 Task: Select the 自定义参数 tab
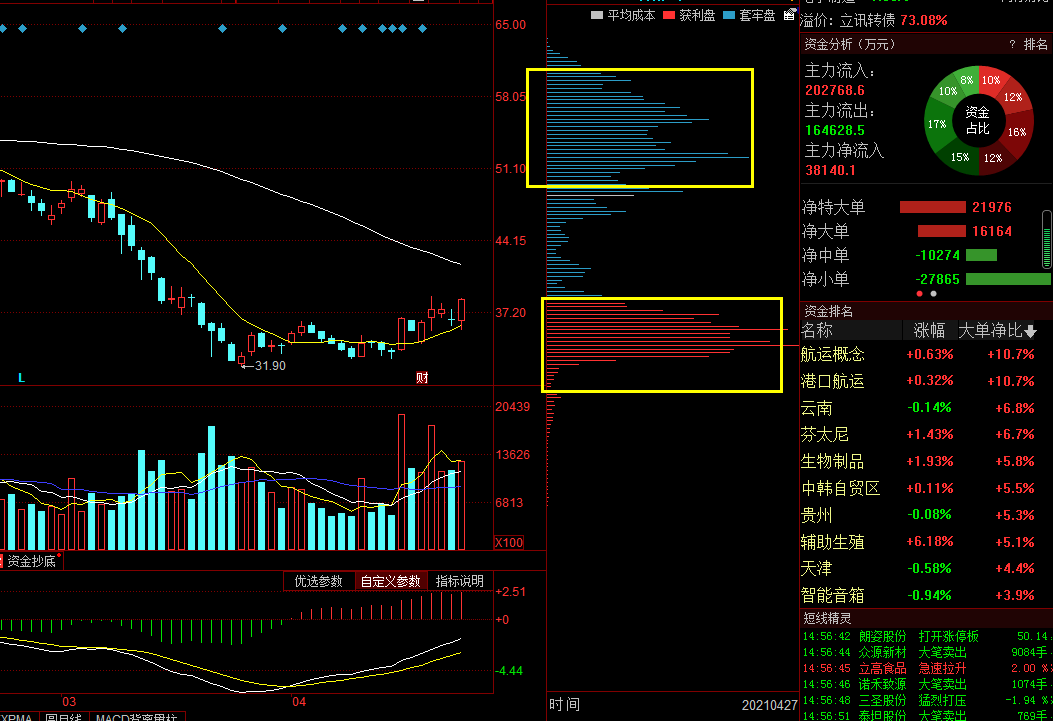point(390,581)
